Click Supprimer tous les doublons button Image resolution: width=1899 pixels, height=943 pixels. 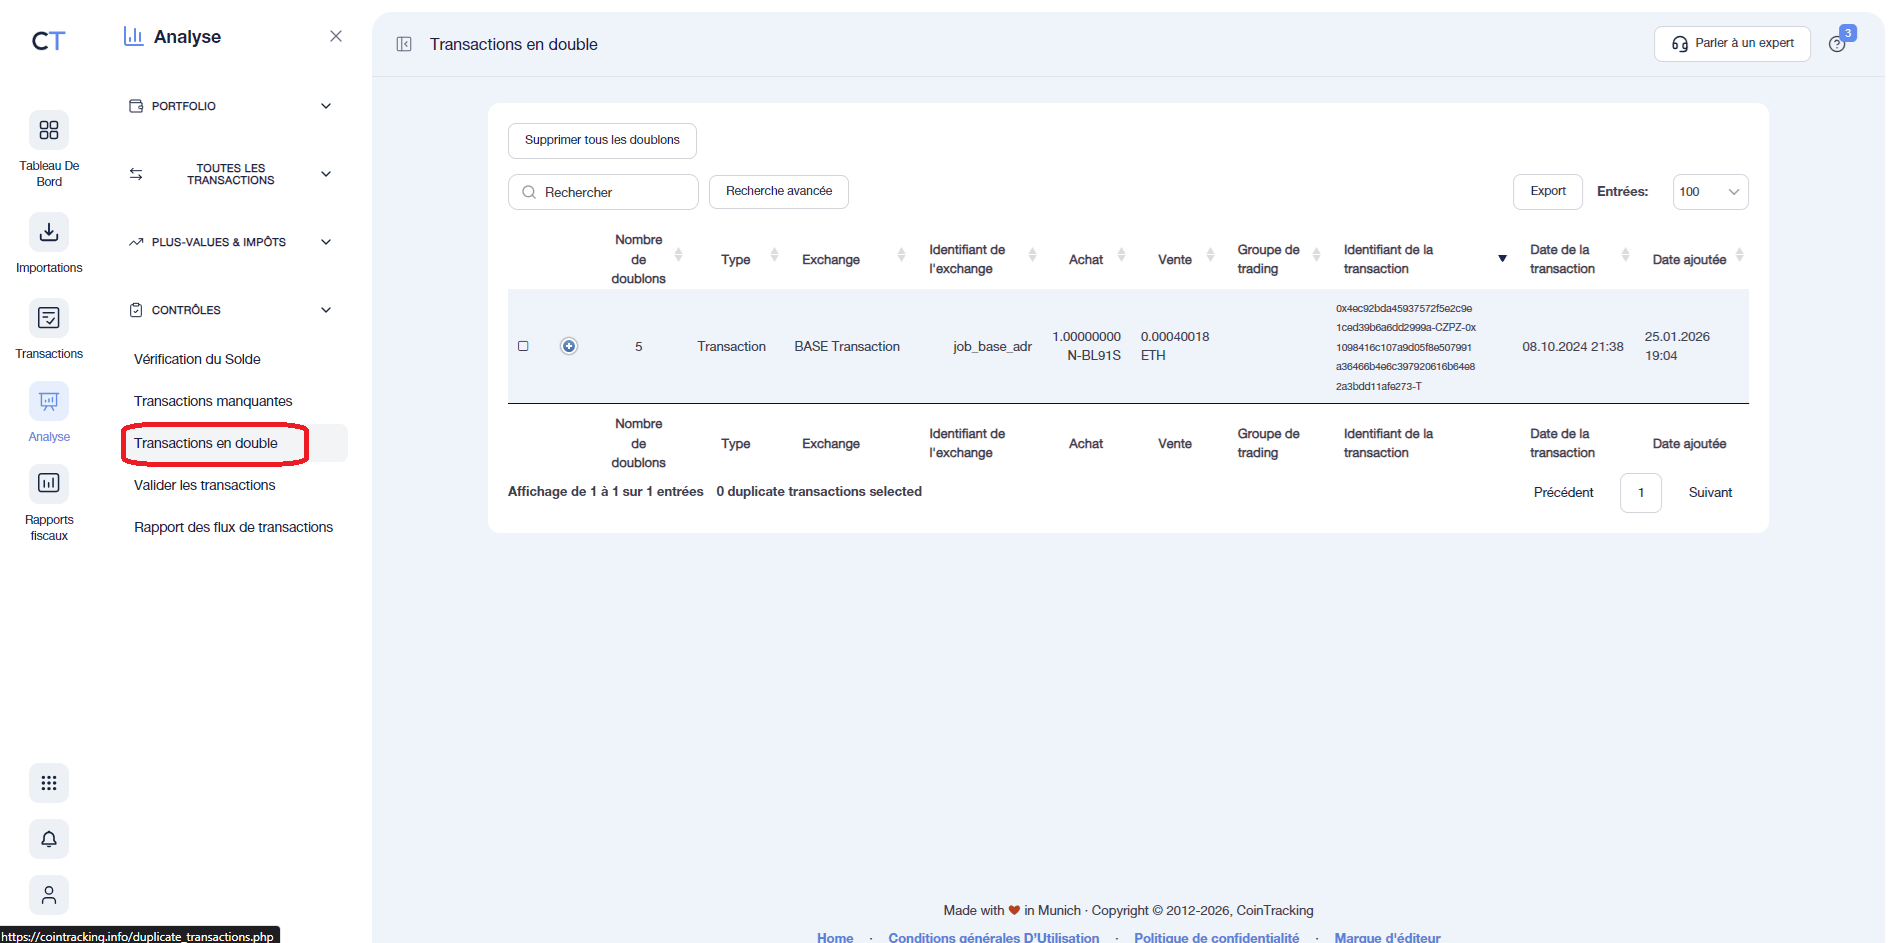click(601, 140)
